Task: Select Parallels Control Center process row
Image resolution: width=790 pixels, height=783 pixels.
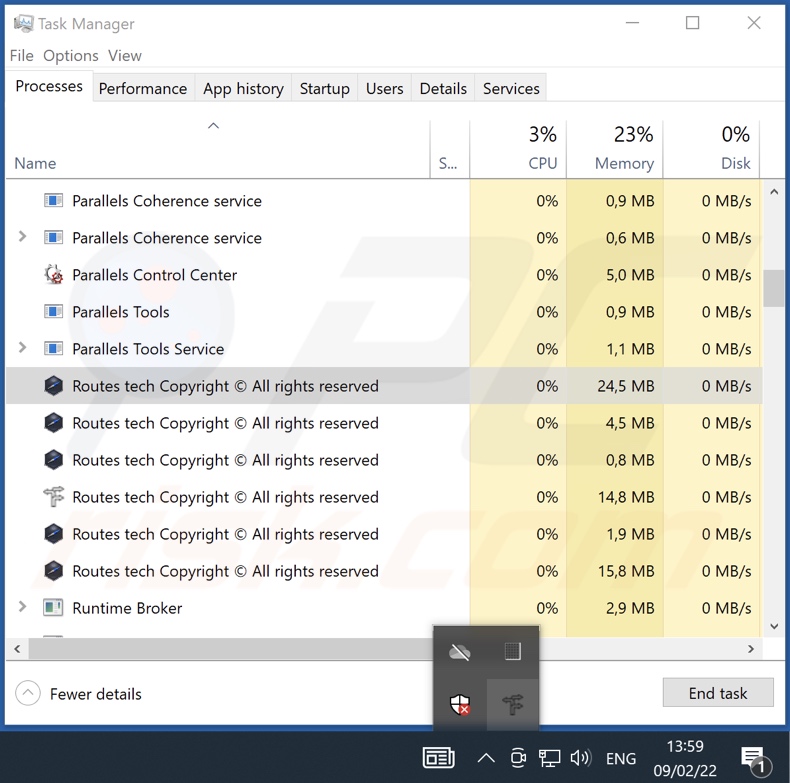Action: point(384,275)
